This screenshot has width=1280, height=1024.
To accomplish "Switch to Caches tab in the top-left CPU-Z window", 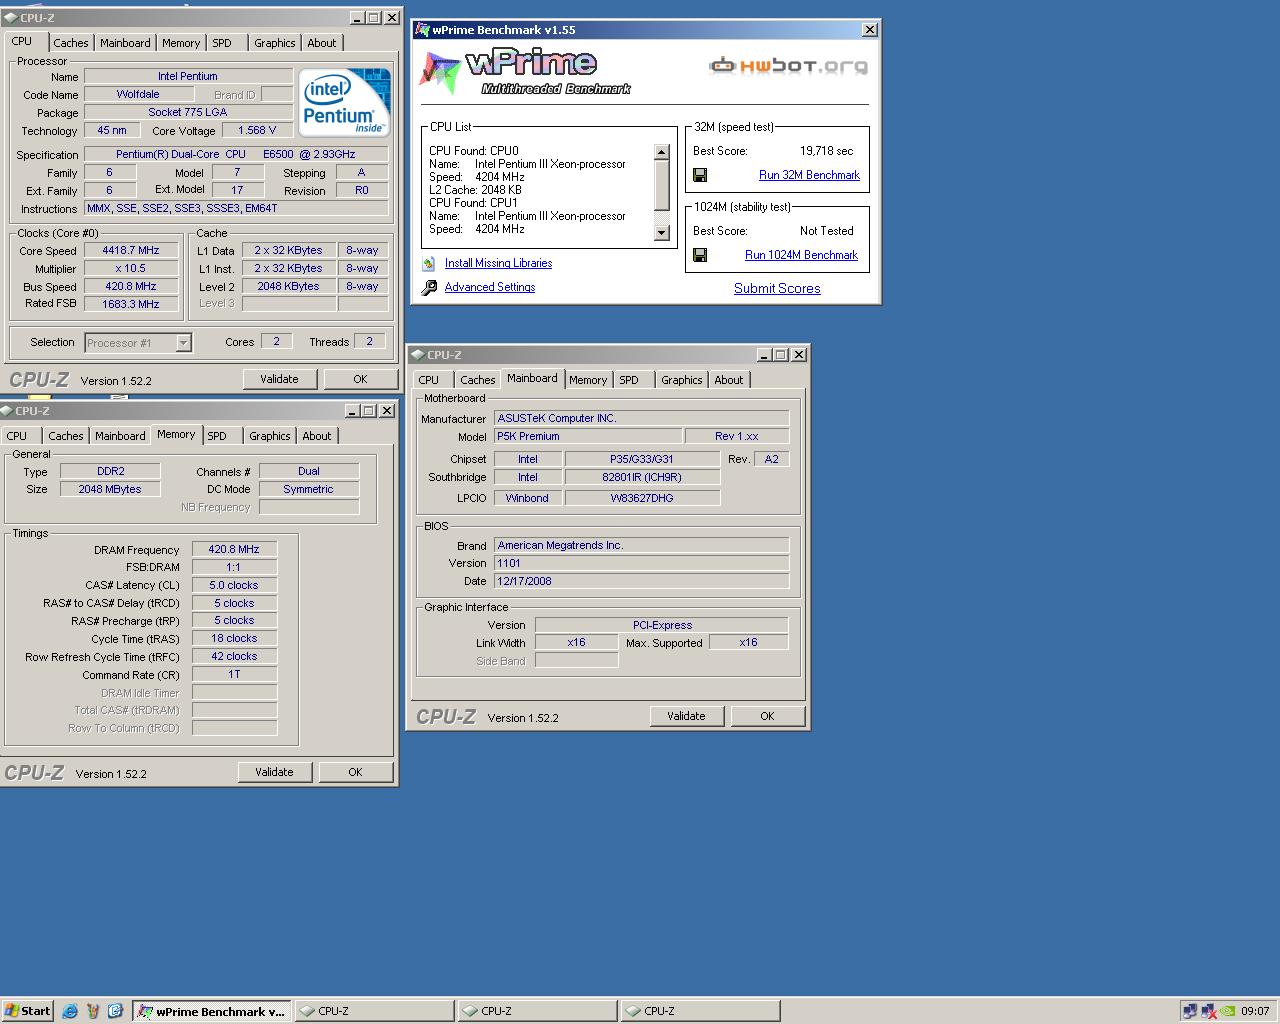I will [x=70, y=43].
